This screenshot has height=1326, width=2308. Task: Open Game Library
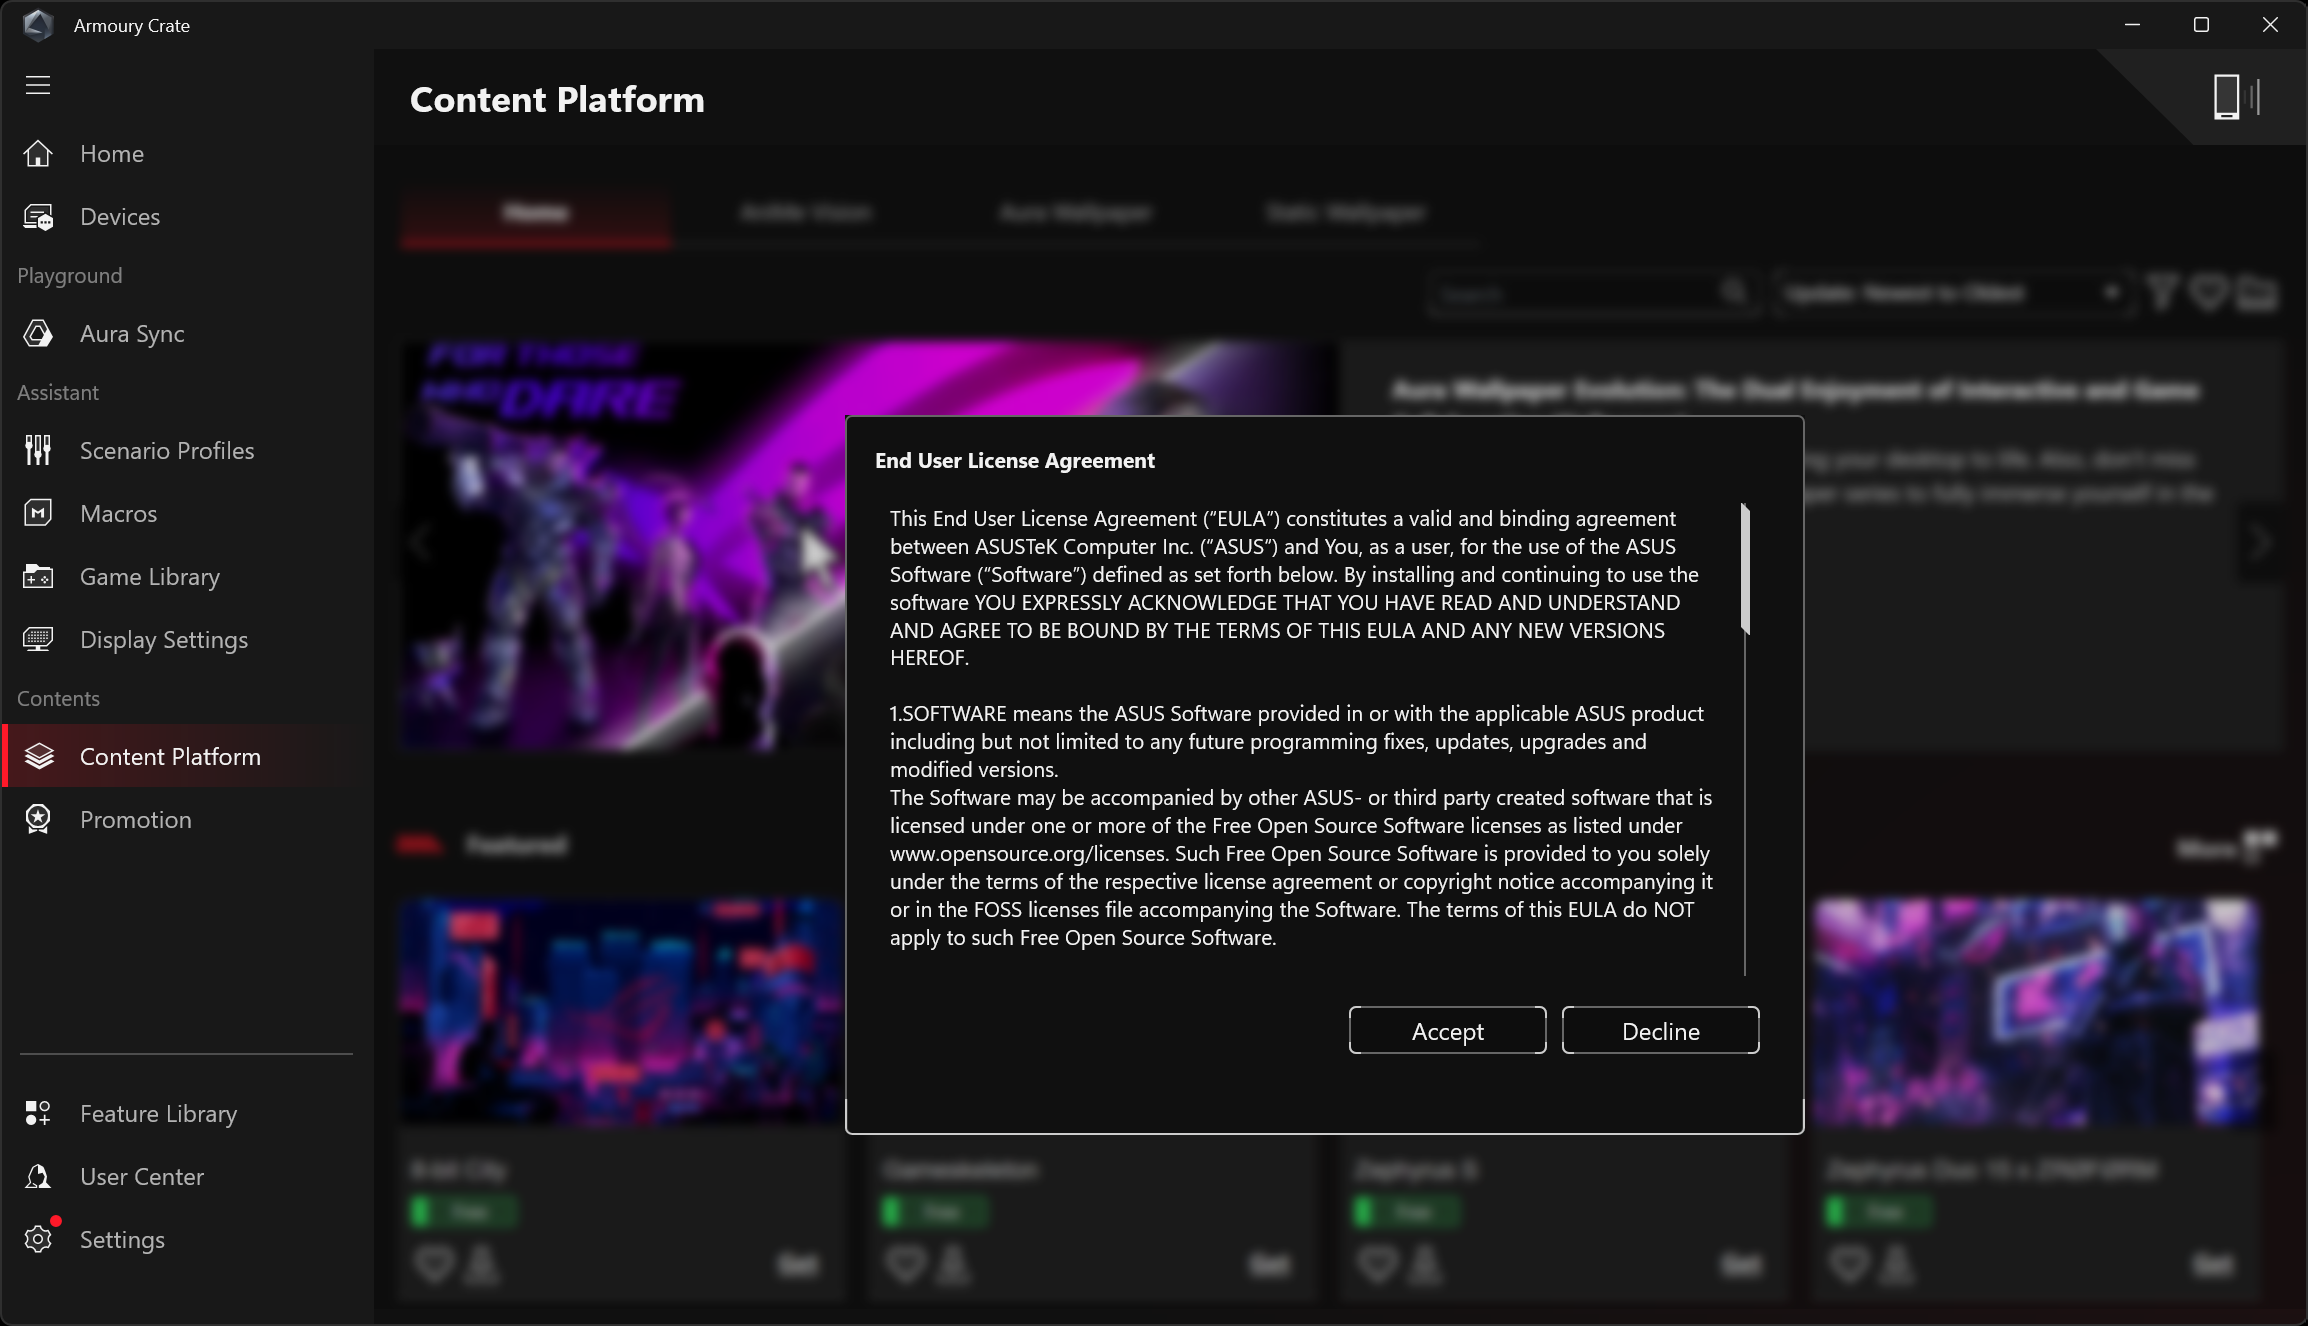[x=149, y=577]
